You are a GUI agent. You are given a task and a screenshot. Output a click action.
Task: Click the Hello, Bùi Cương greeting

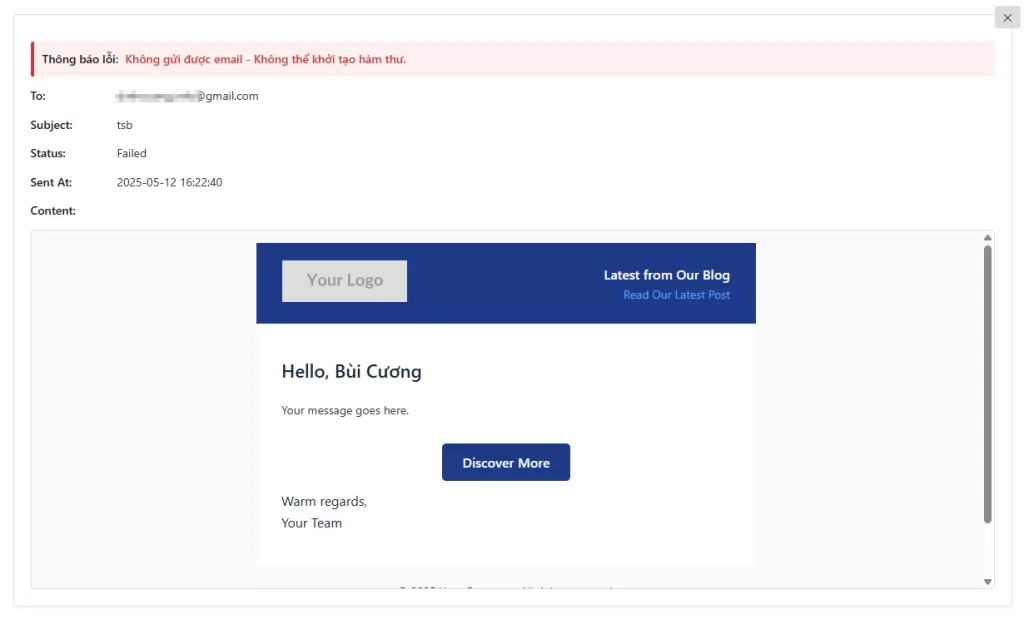(x=351, y=372)
